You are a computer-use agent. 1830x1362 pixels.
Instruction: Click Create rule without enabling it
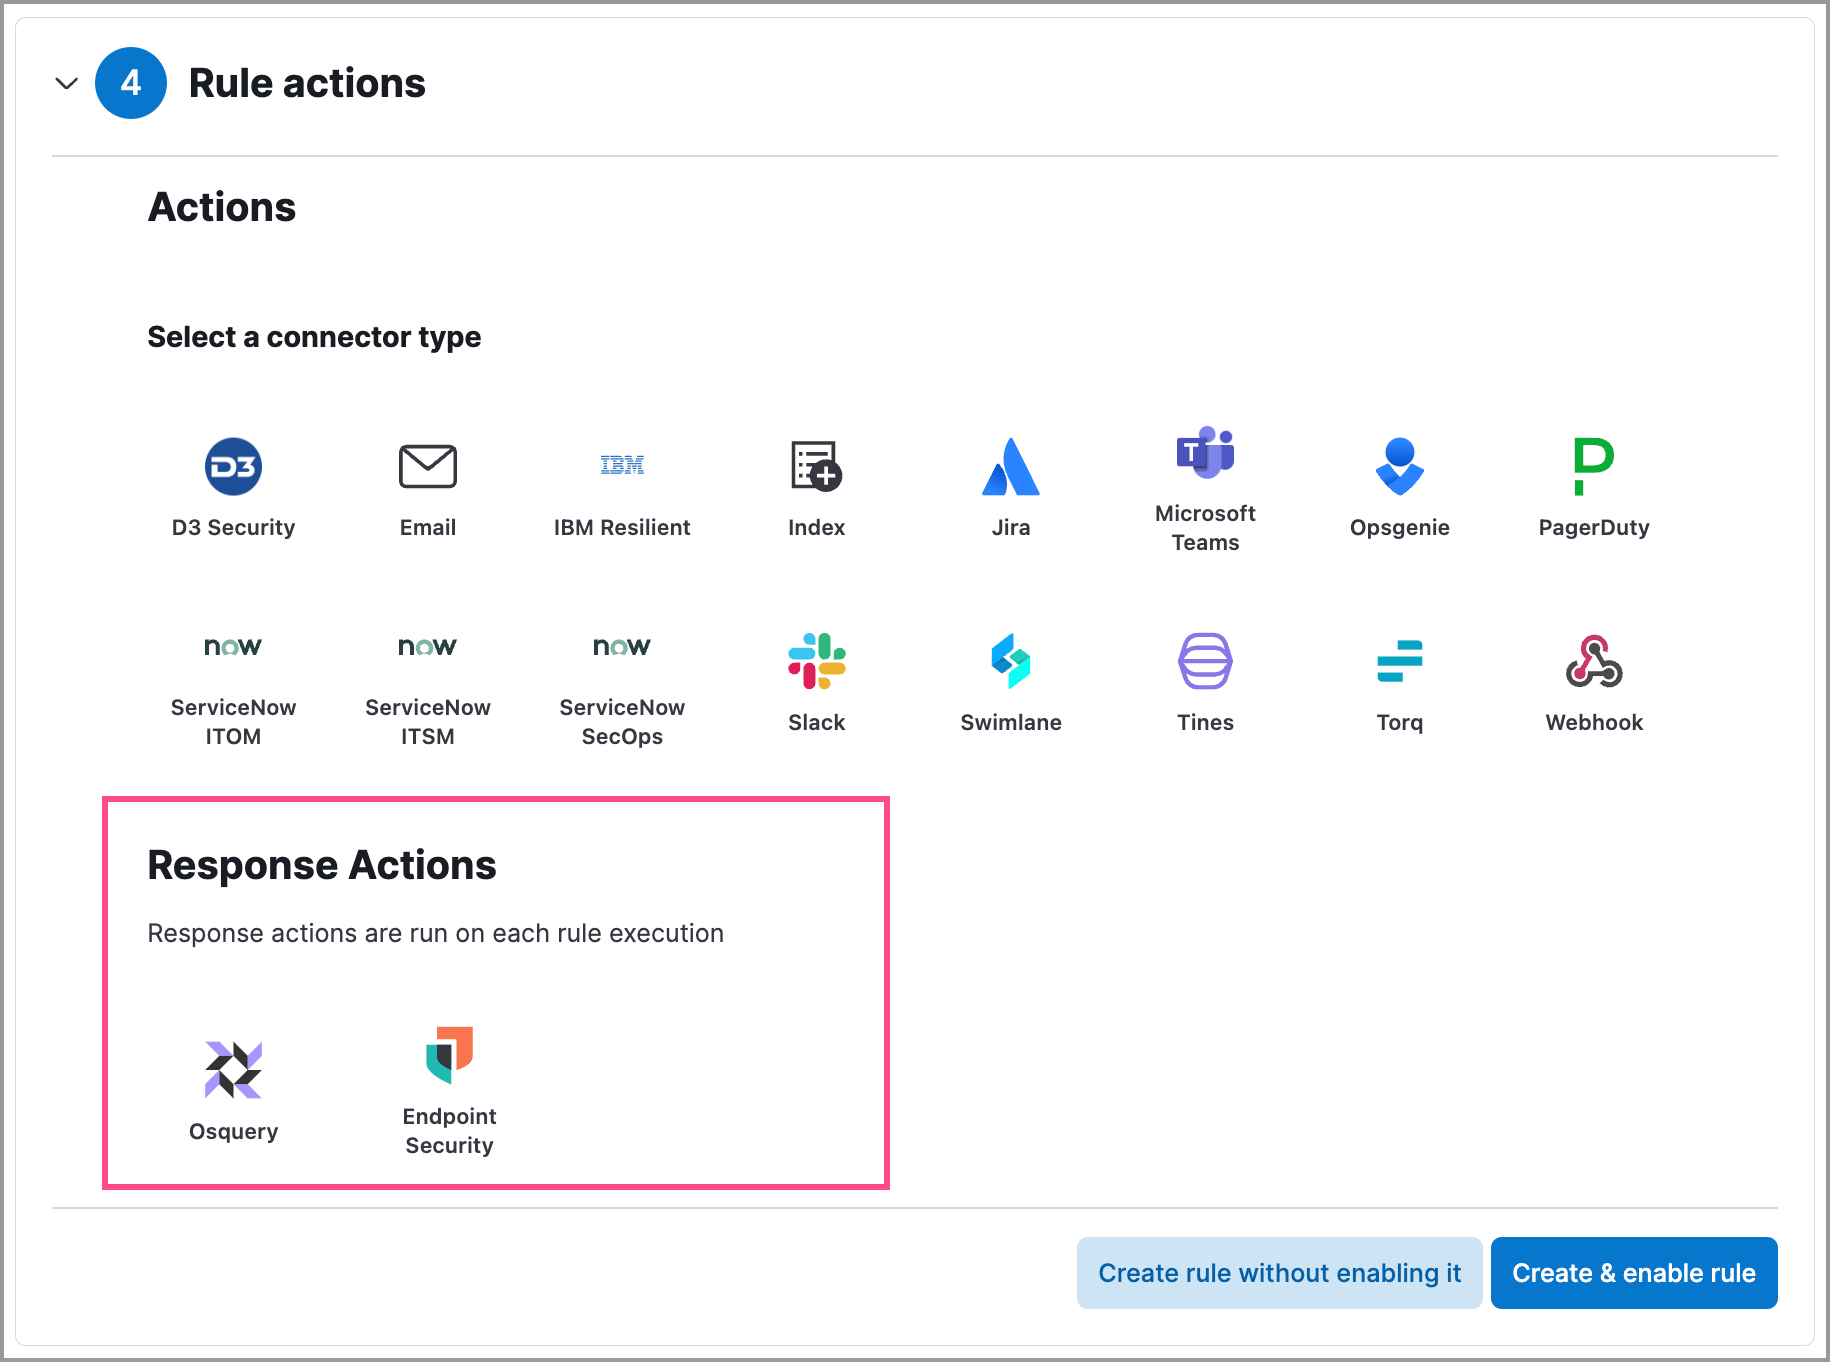(1279, 1272)
